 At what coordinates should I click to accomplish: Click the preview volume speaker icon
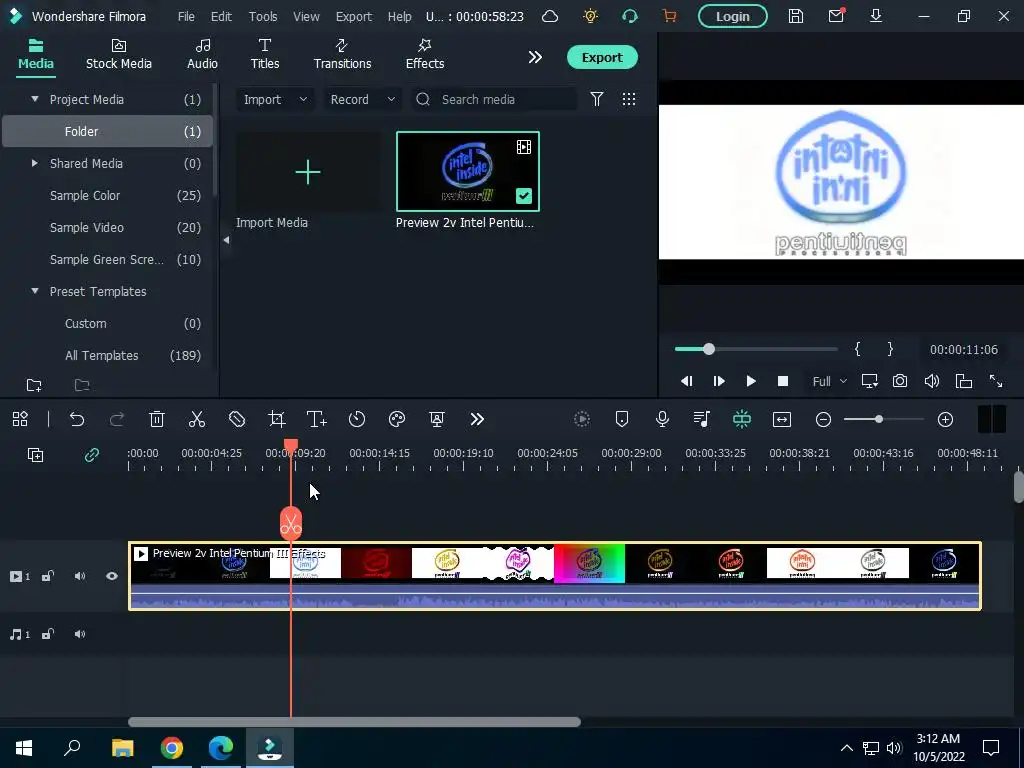point(932,381)
